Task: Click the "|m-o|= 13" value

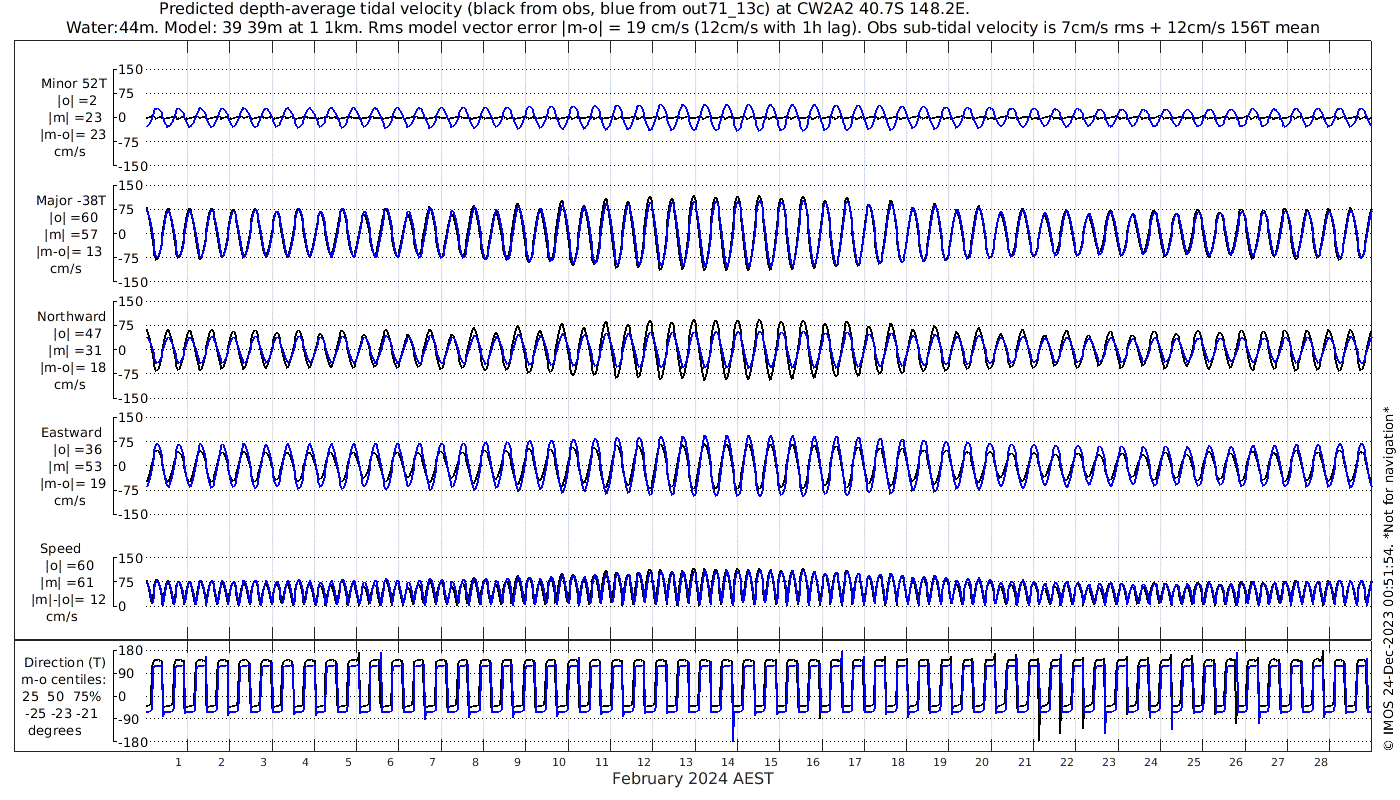Action: click(70, 252)
